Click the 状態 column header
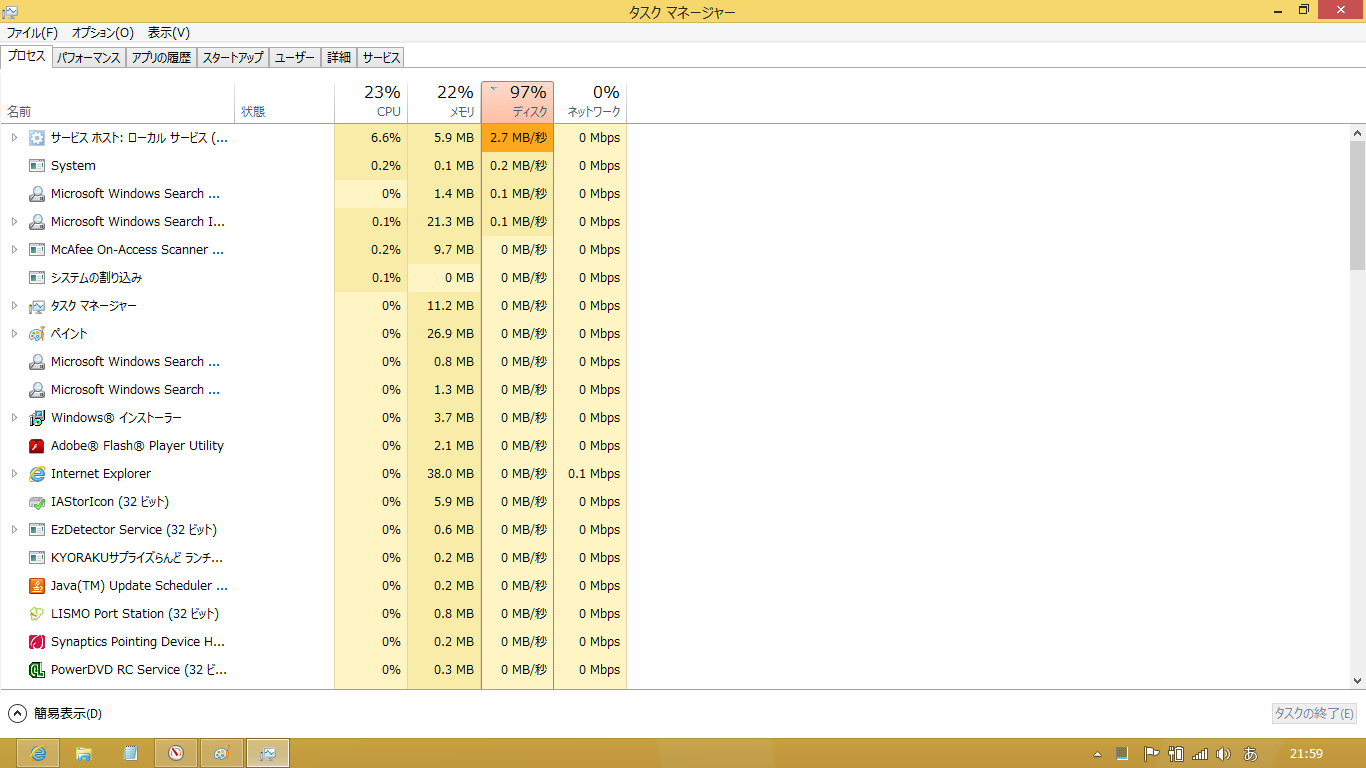This screenshot has width=1366, height=768. click(x=285, y=102)
